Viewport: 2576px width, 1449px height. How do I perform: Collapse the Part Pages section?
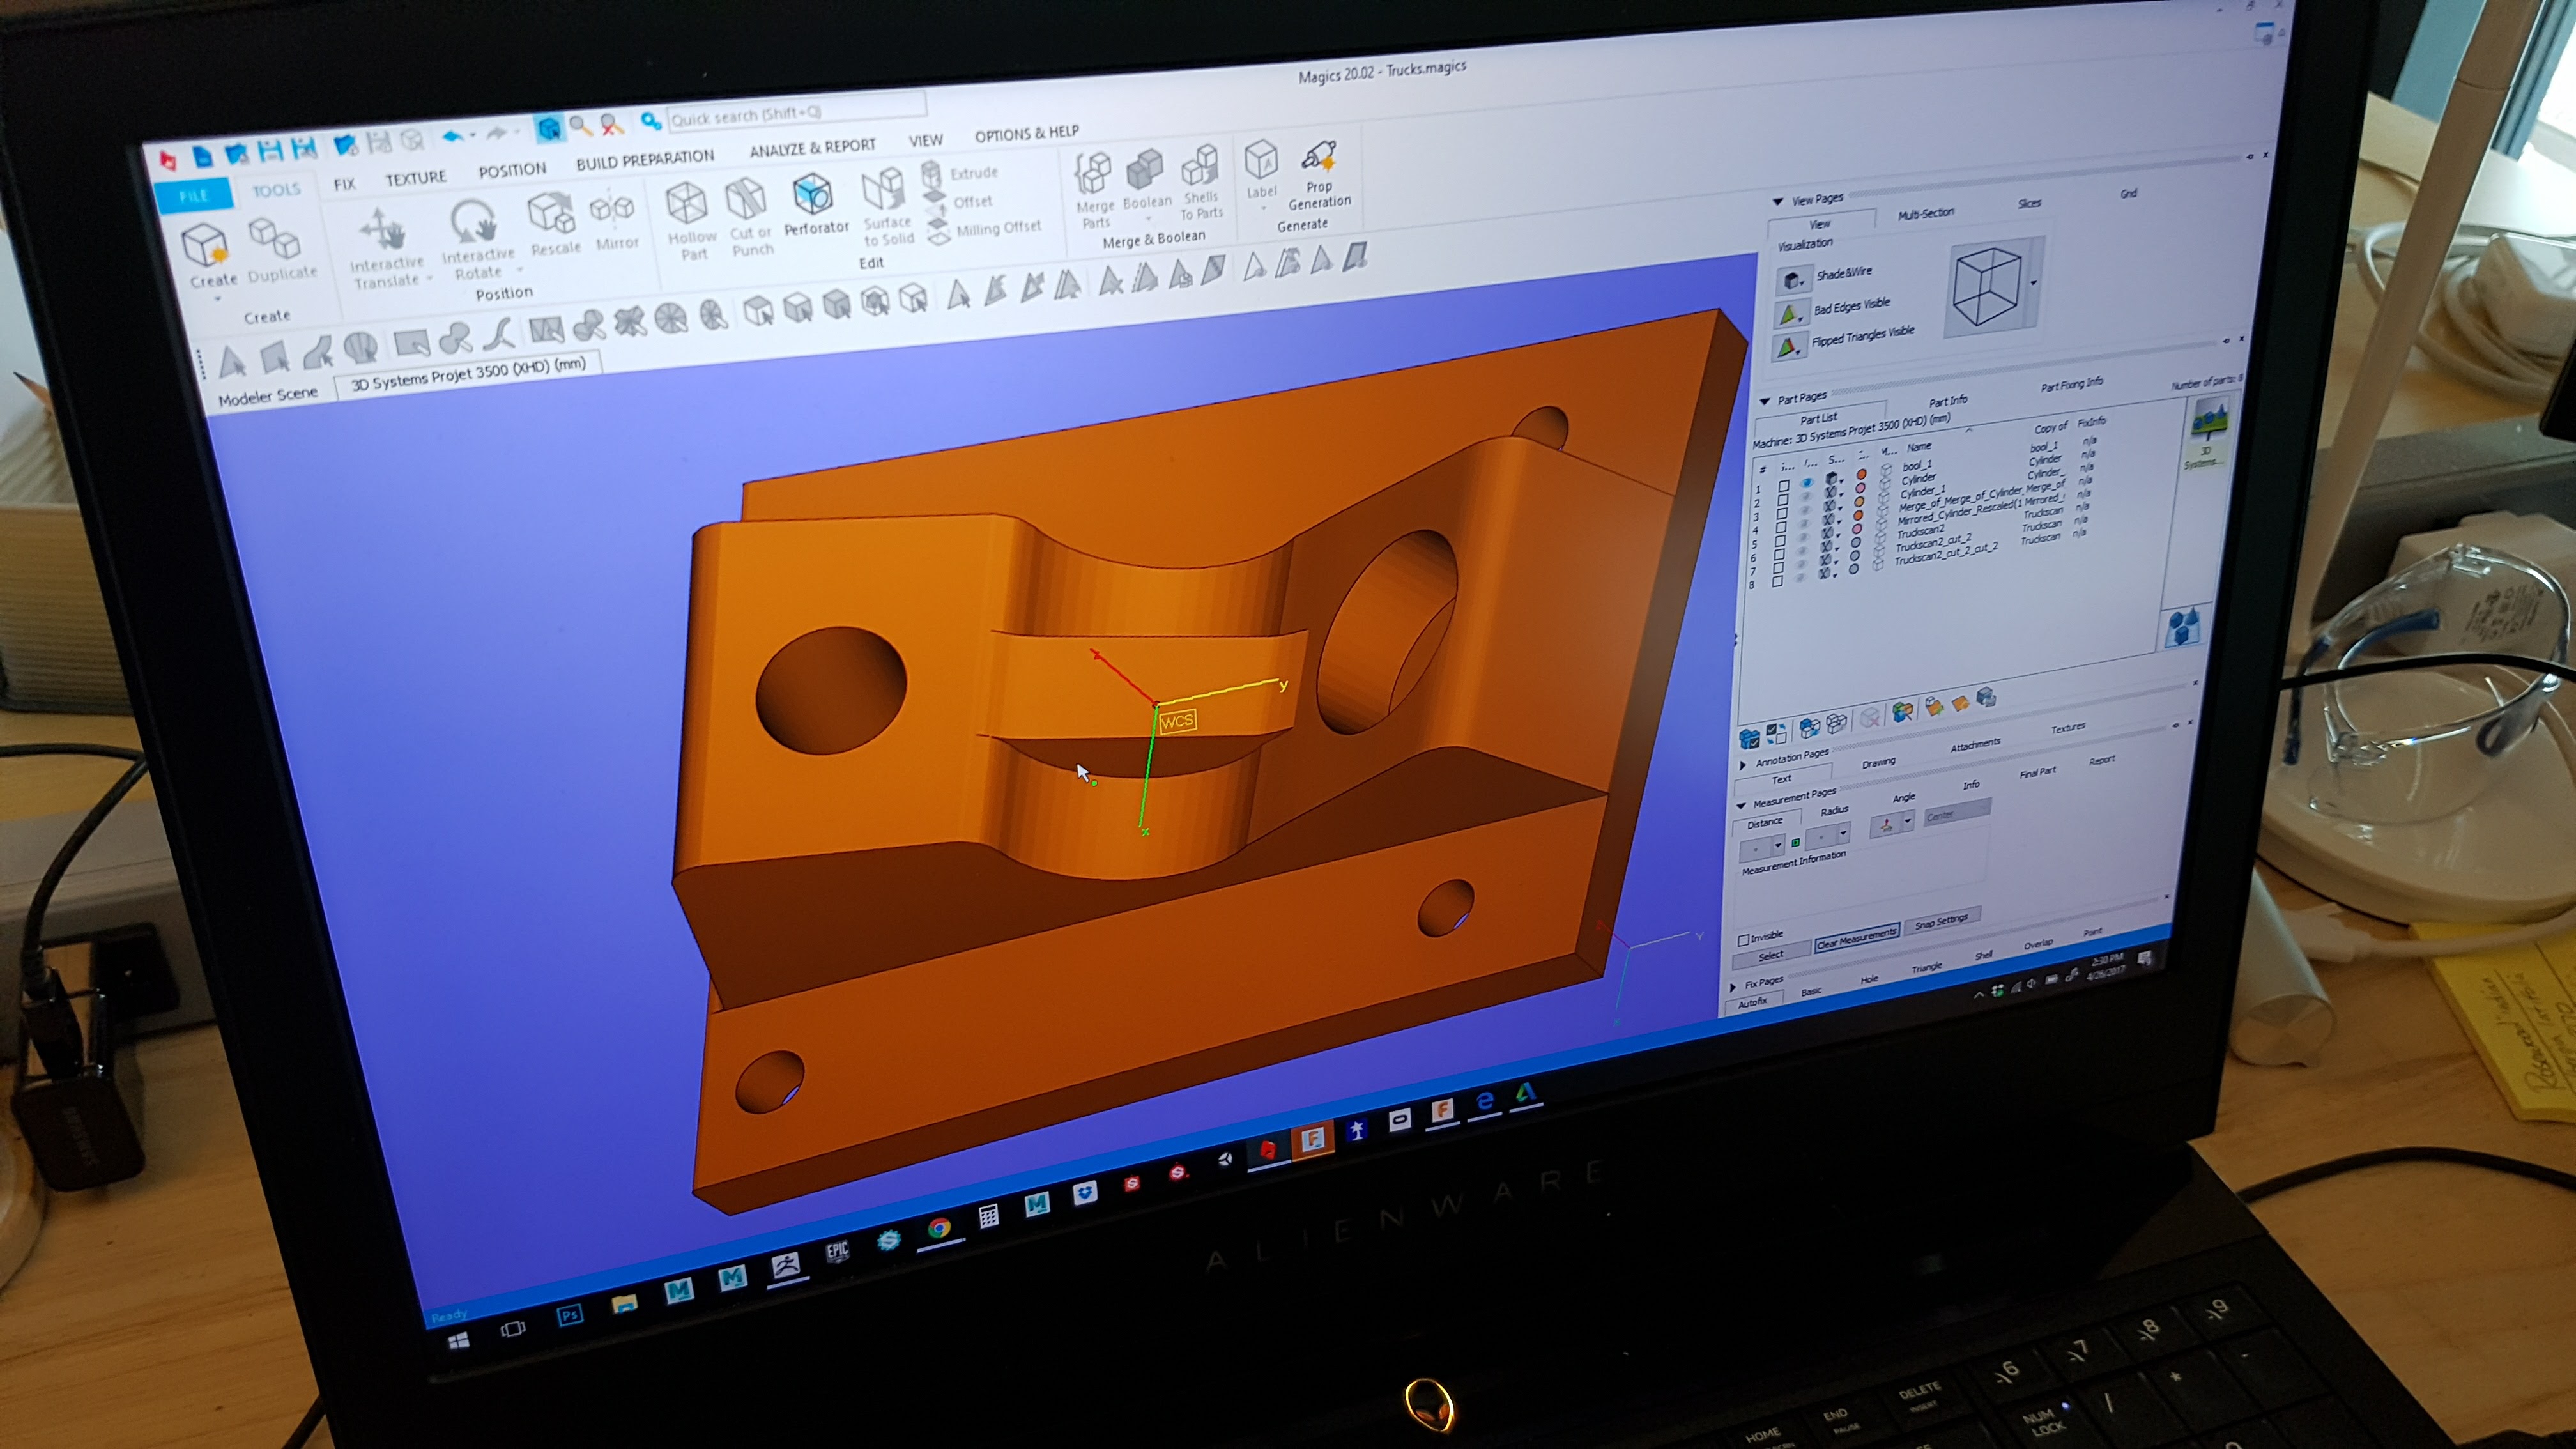[1765, 401]
